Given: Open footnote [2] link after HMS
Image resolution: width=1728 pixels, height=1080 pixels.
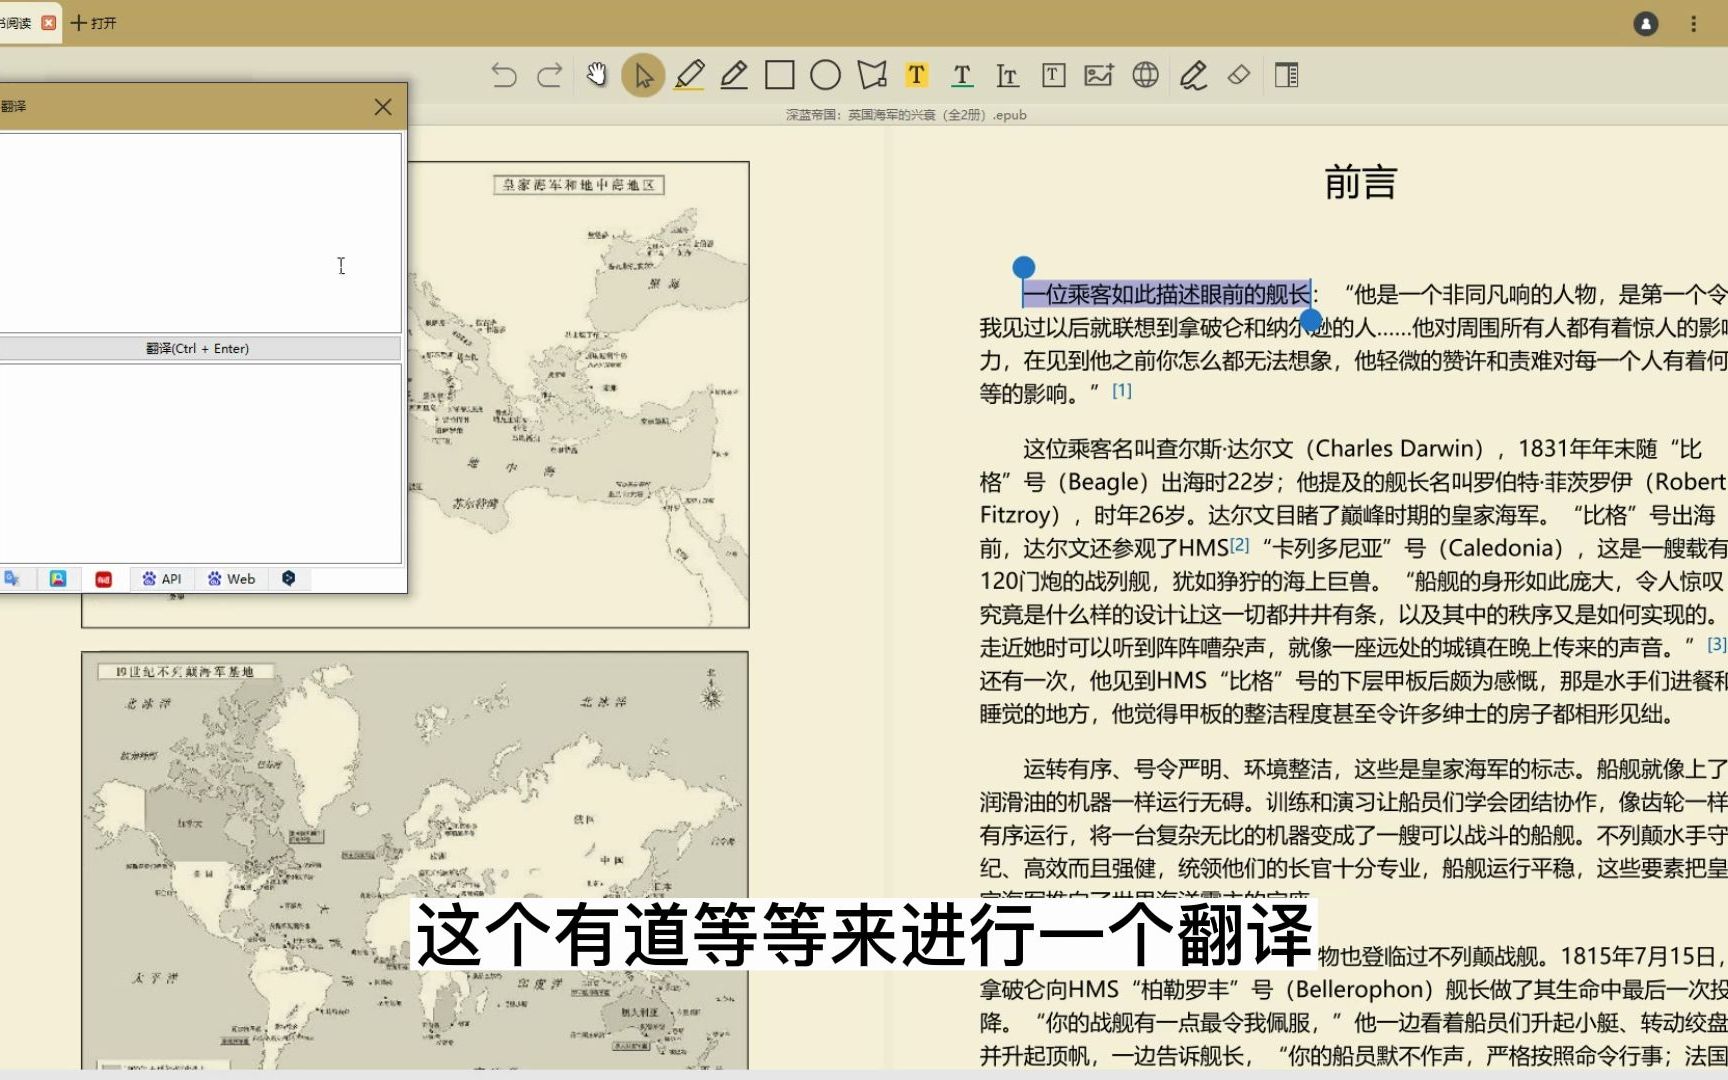Looking at the screenshot, I should click(1240, 545).
